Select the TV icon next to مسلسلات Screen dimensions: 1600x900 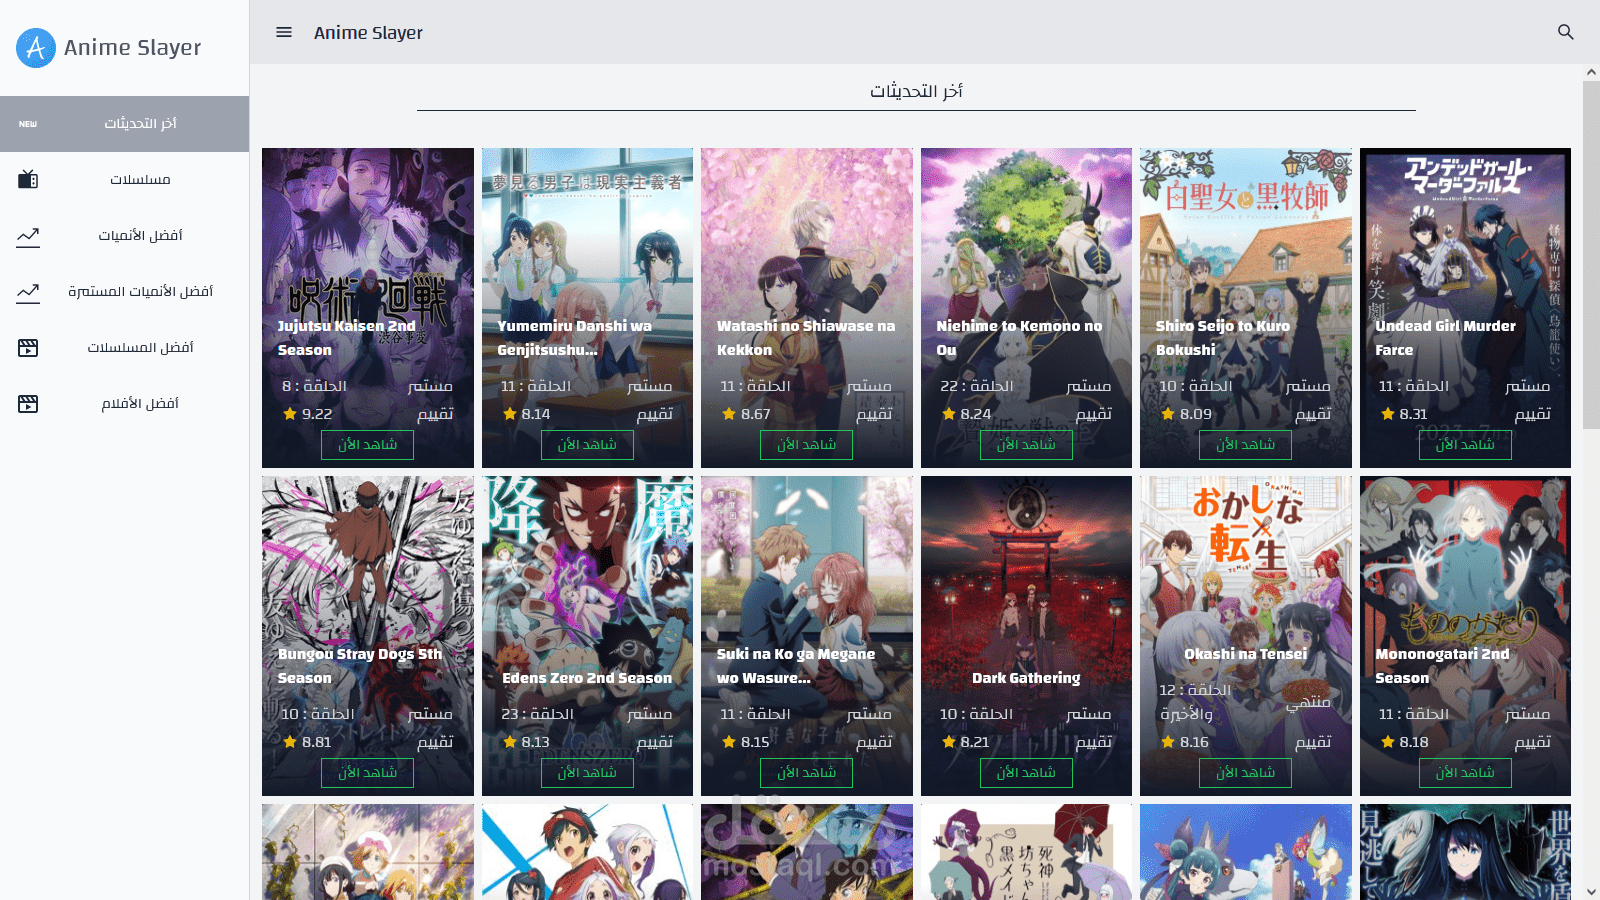[27, 178]
